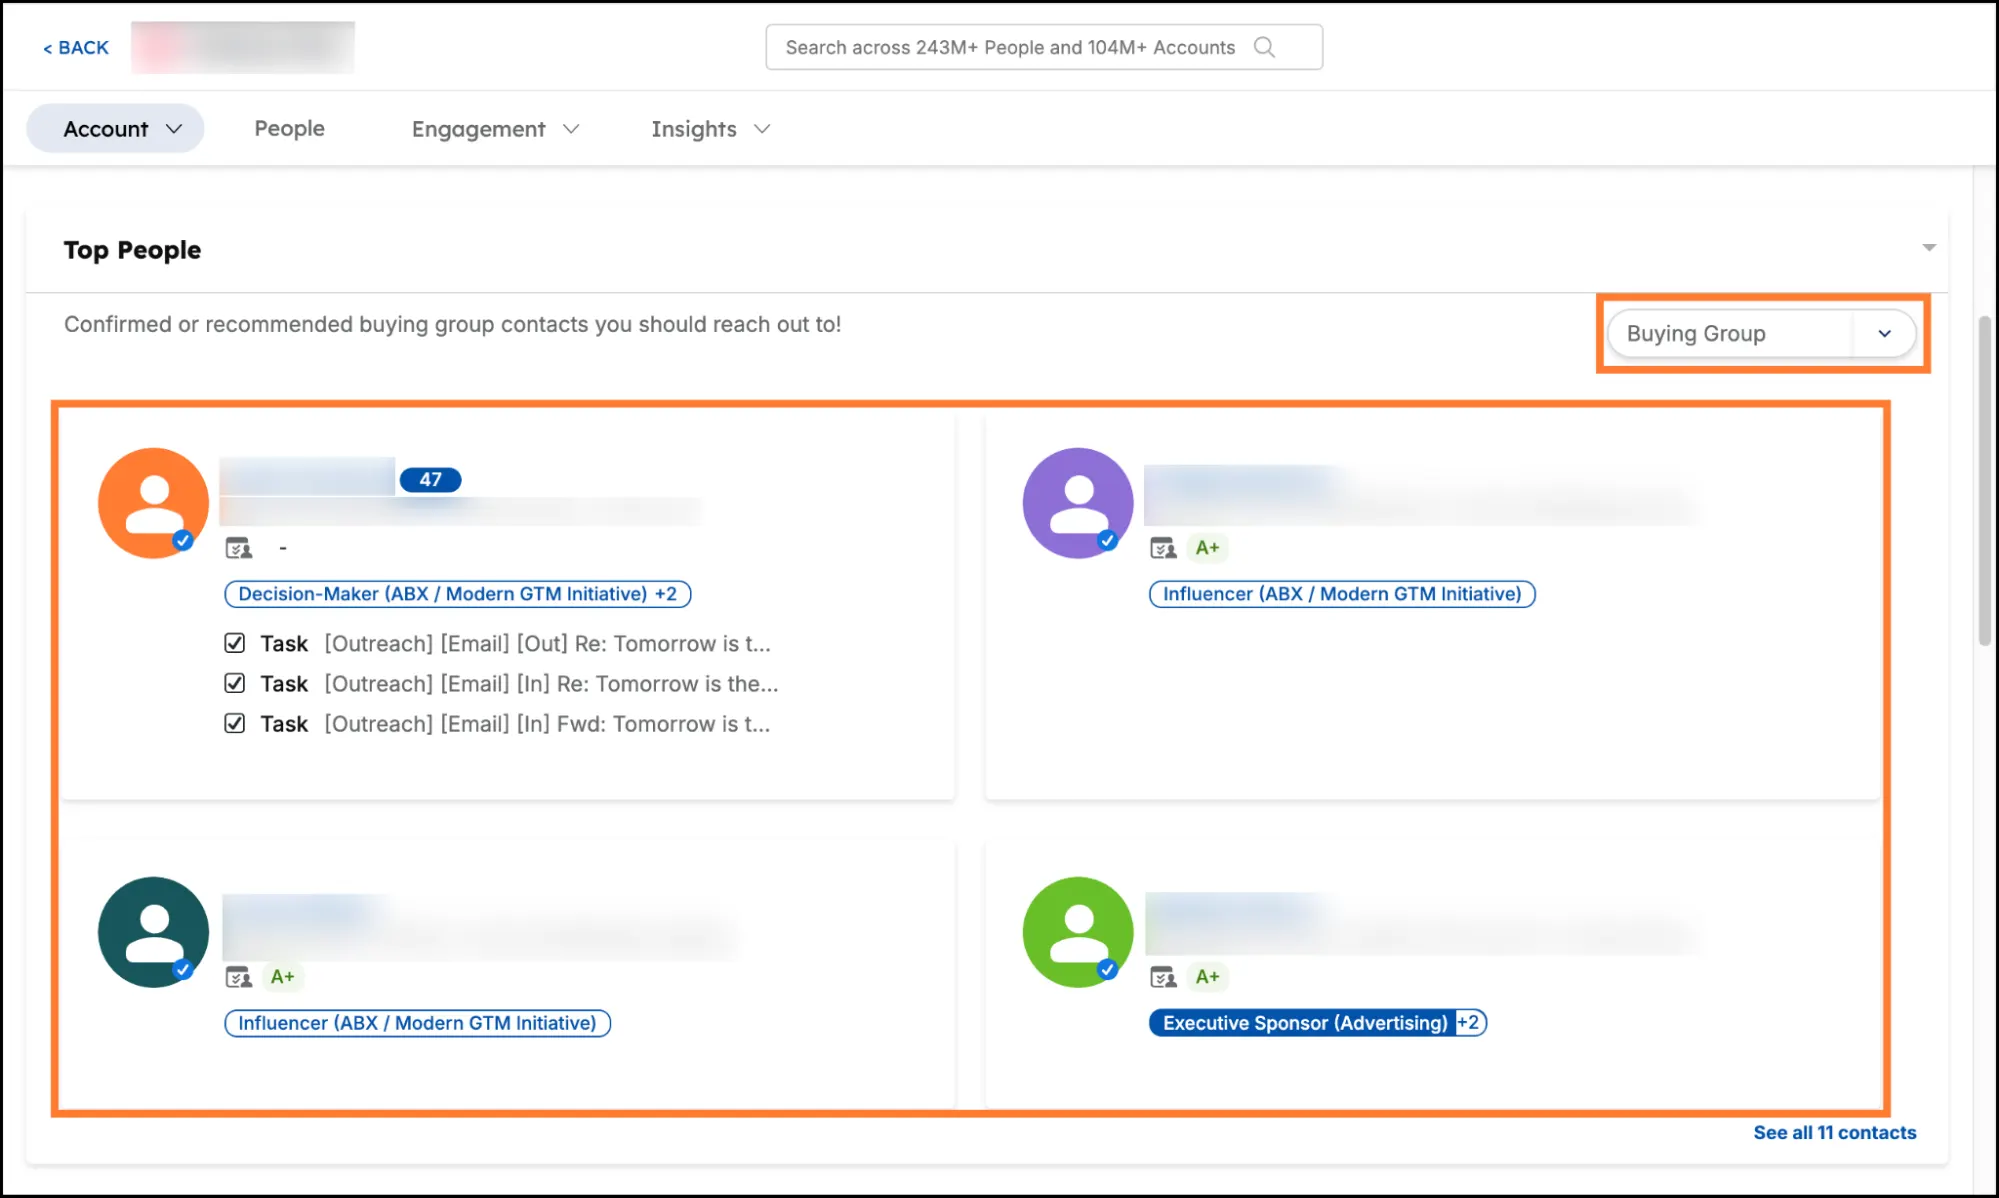Click the dark teal contact avatar

coord(153,932)
